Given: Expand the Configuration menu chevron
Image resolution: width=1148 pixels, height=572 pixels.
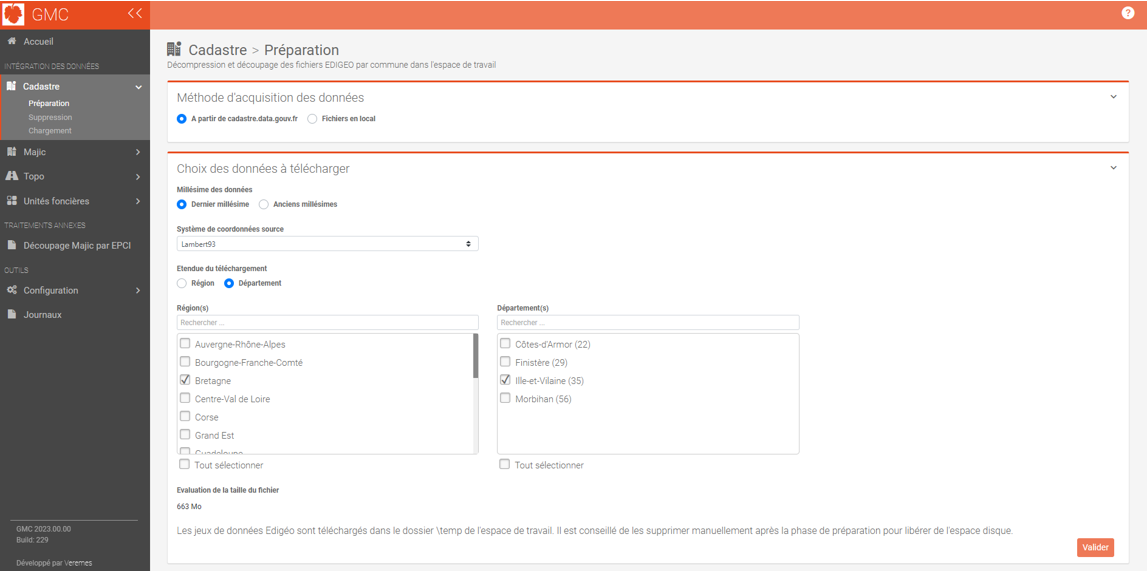Looking at the screenshot, I should click(138, 291).
